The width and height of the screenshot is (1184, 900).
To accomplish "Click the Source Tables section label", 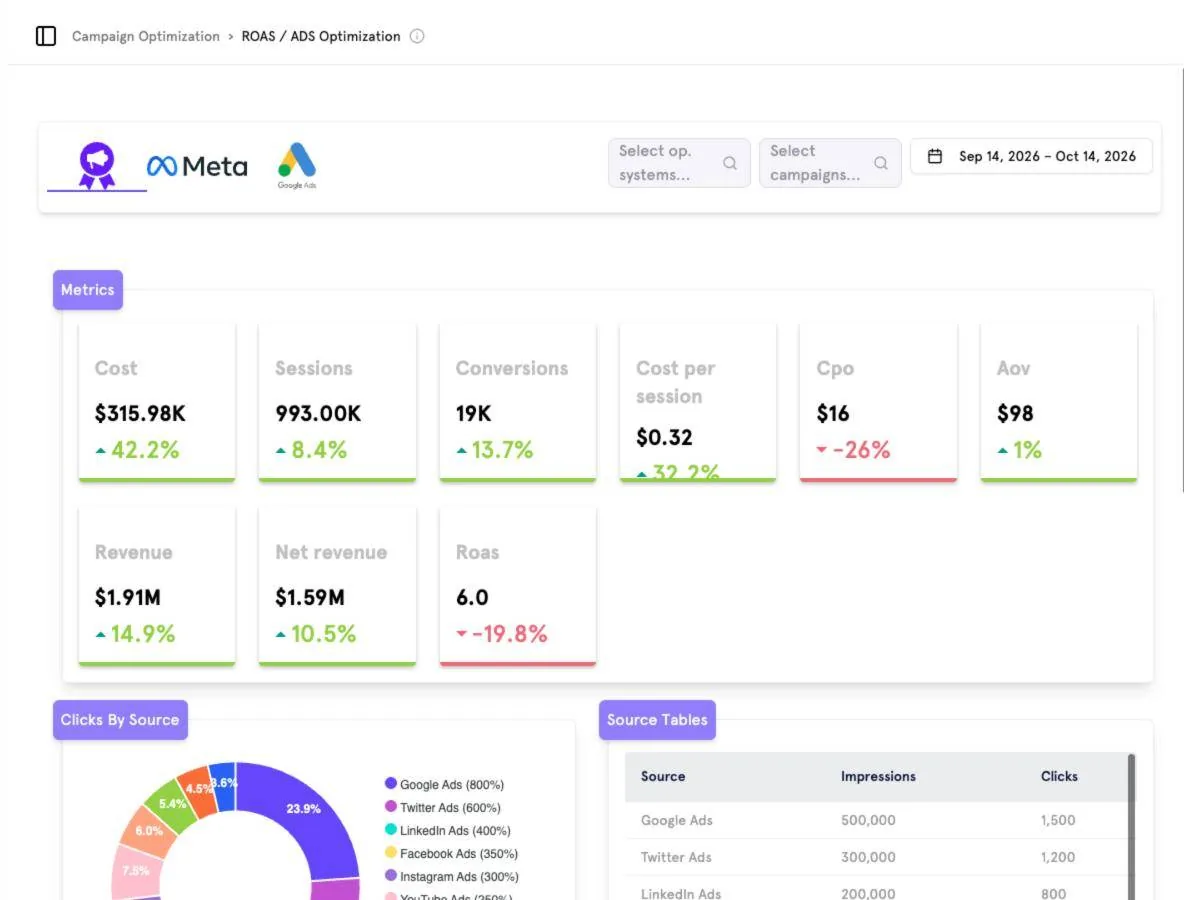I will pyautogui.click(x=657, y=720).
